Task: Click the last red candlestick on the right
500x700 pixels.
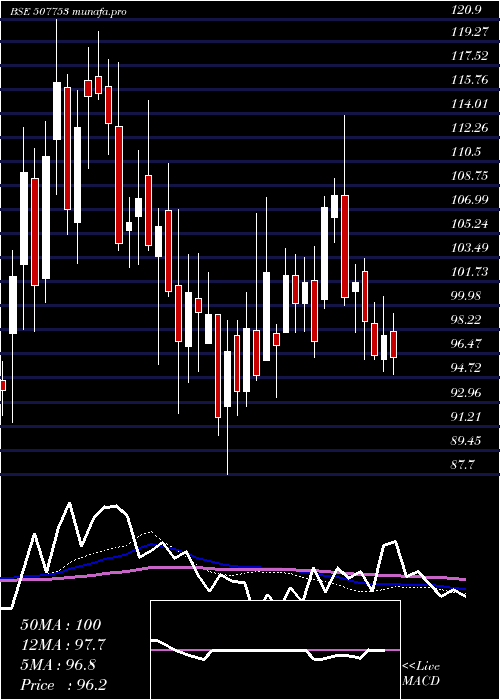Action: 393,344
